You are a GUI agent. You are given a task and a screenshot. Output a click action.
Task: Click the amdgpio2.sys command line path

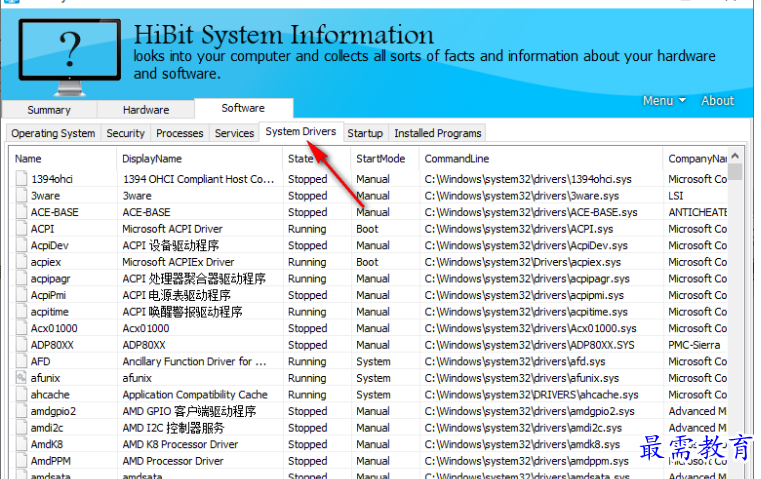click(529, 411)
